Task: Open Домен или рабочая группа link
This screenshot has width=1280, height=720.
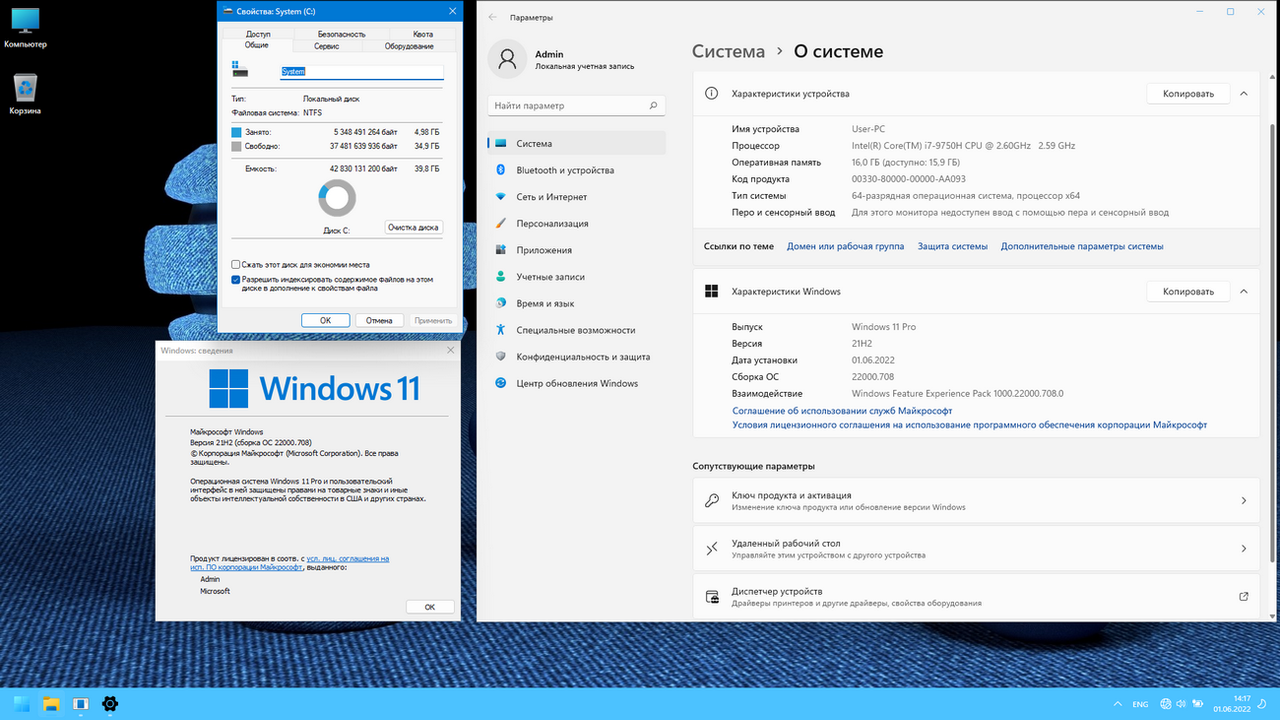Action: [845, 246]
